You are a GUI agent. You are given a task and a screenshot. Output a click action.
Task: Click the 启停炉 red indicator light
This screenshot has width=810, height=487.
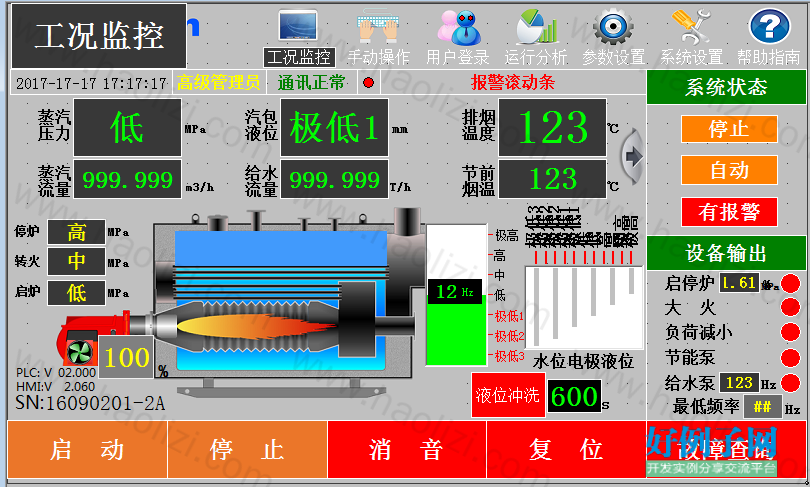coord(790,283)
